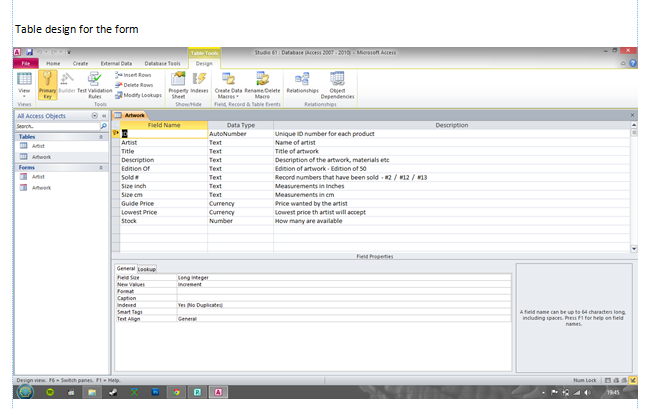Open the Access Help question mark icon
Image resolution: width=646 pixels, height=409 pixels.
633,63
